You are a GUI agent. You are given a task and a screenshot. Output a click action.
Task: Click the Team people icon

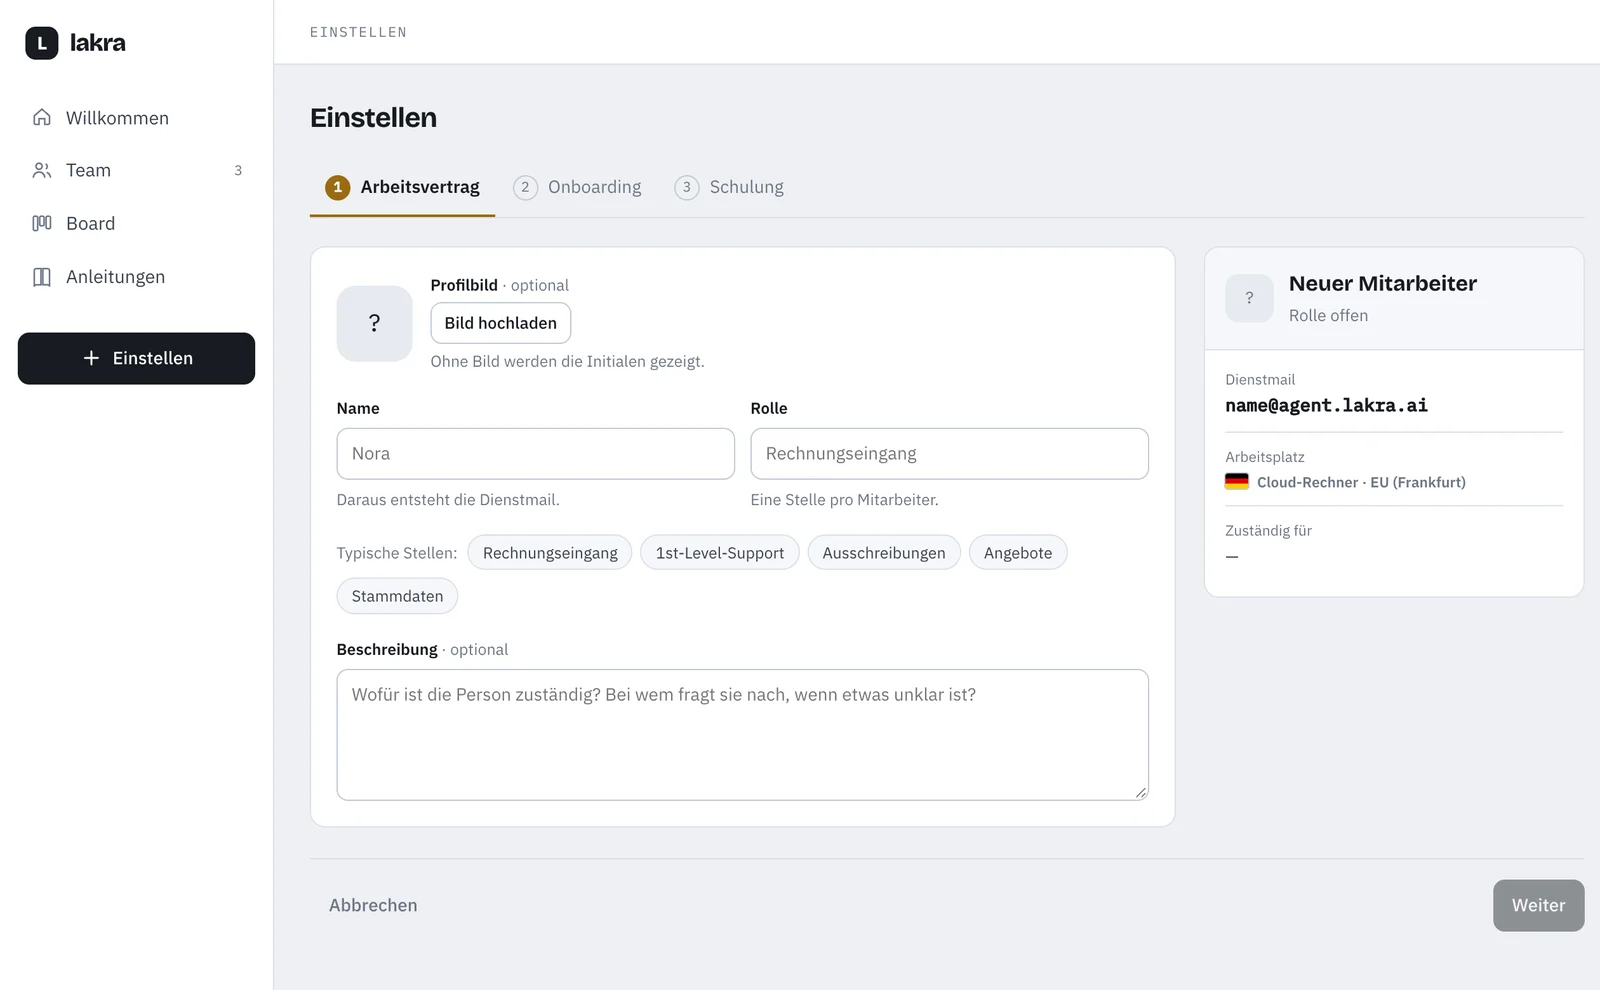tap(42, 170)
